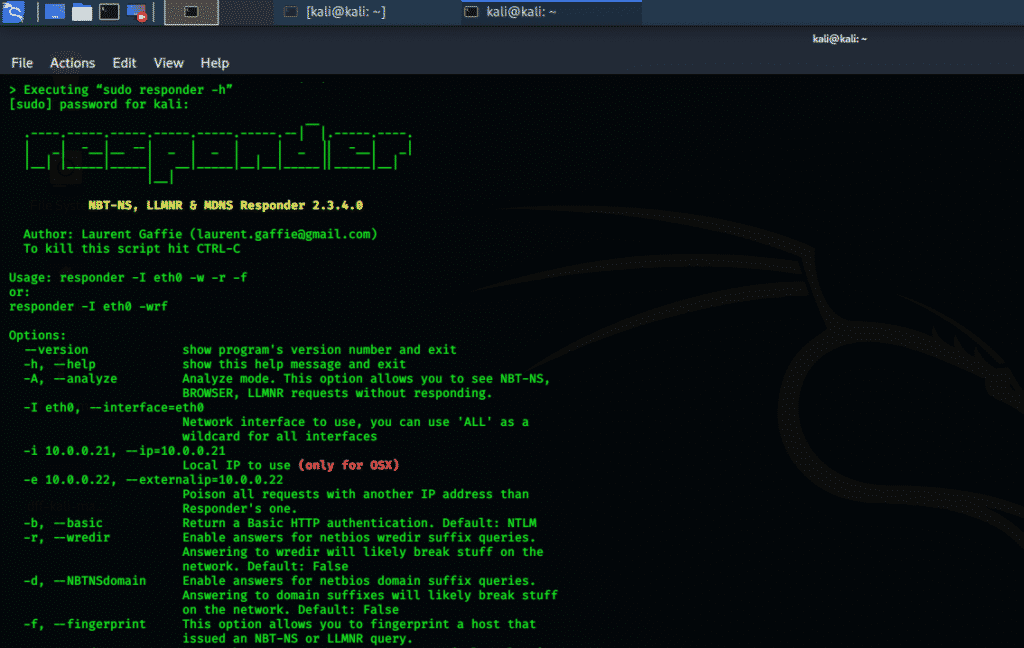Click the '-d, --NBTNSdomain' option text
Image resolution: width=1024 pixels, height=648 pixels.
85,580
